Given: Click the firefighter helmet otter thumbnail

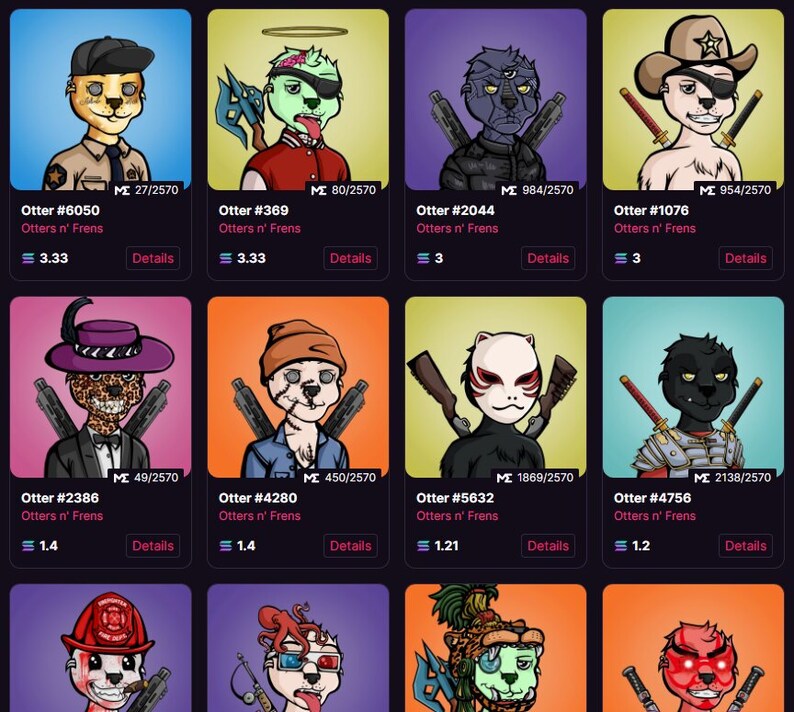Looking at the screenshot, I should coord(101,648).
